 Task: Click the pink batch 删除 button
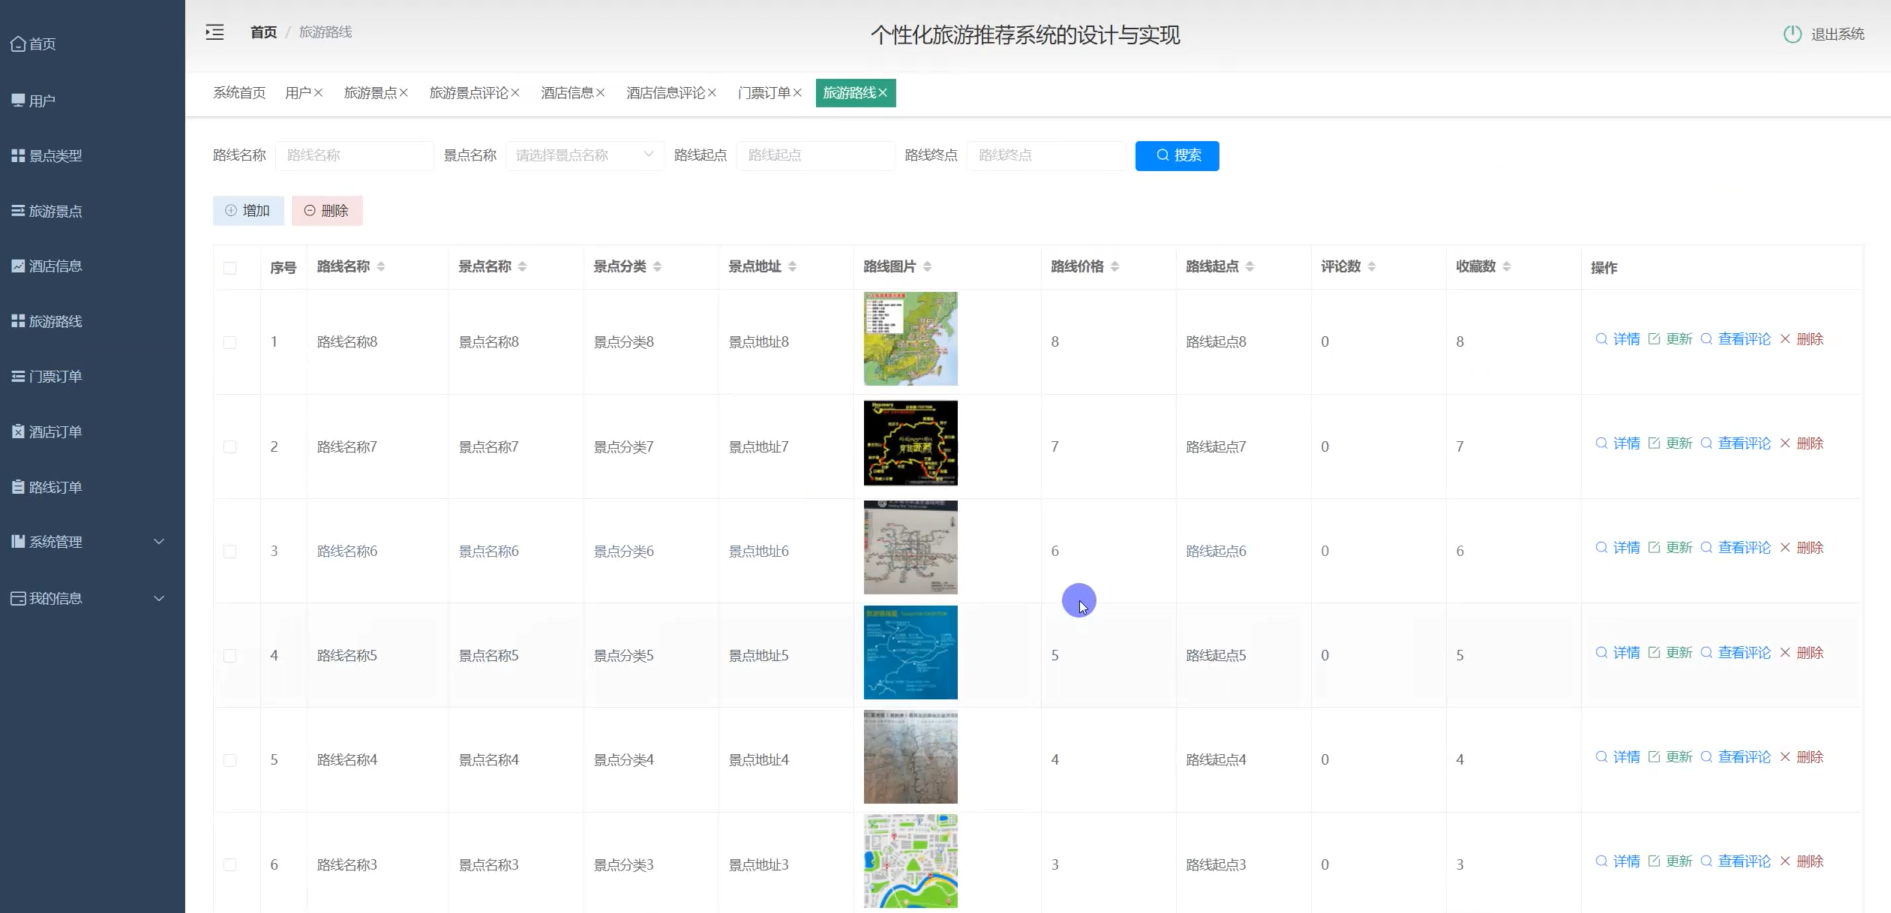327,211
